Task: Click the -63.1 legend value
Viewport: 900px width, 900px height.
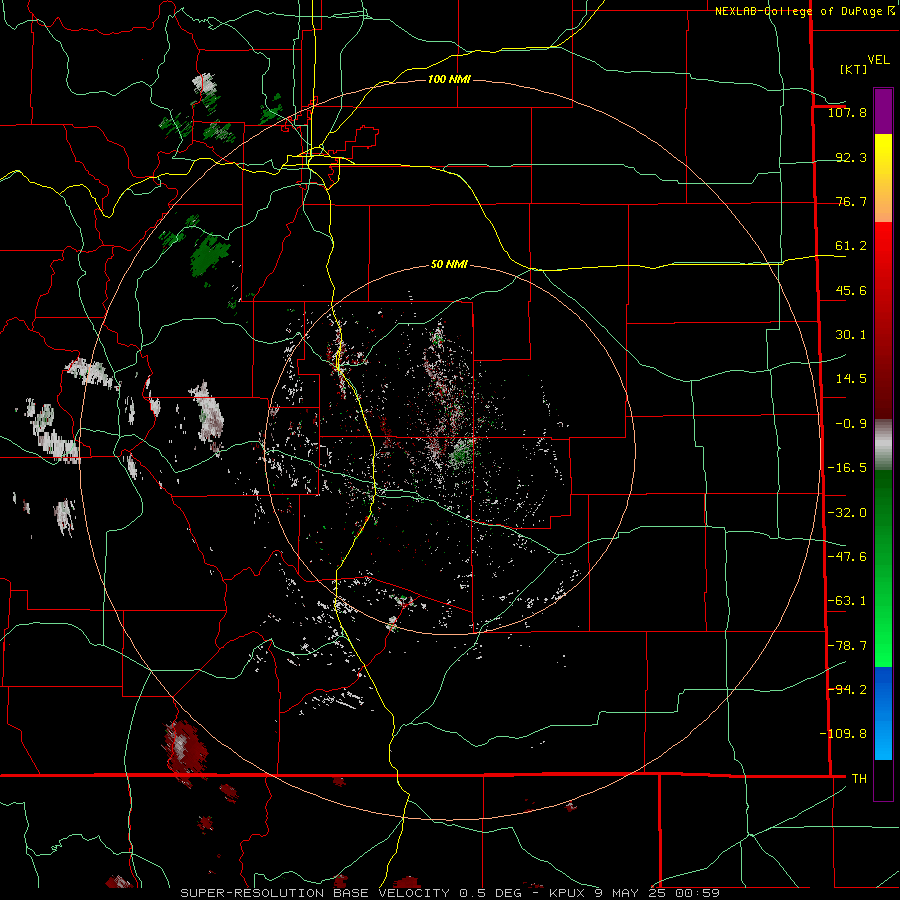Action: point(847,601)
